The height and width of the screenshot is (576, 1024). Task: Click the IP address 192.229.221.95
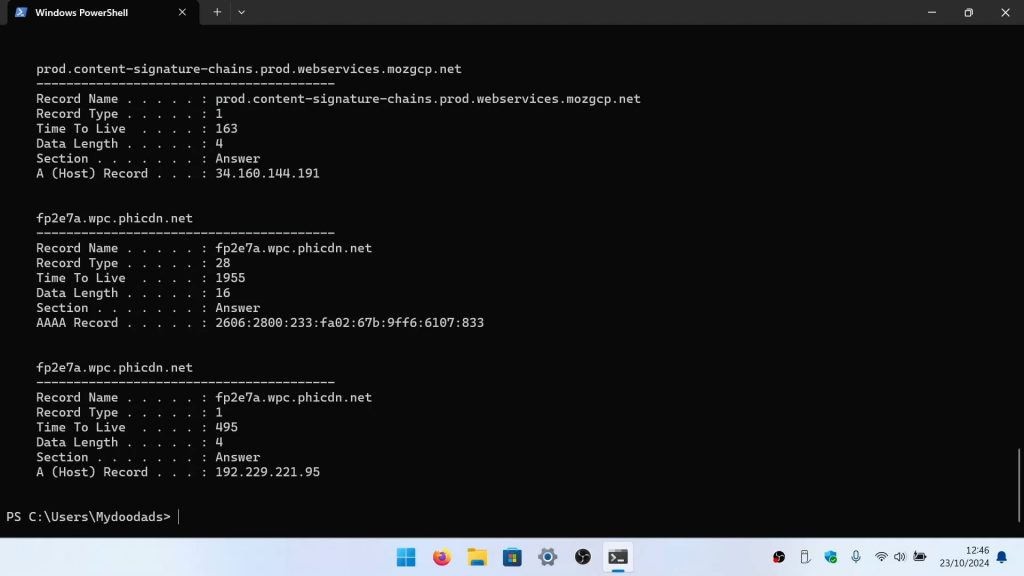(267, 472)
